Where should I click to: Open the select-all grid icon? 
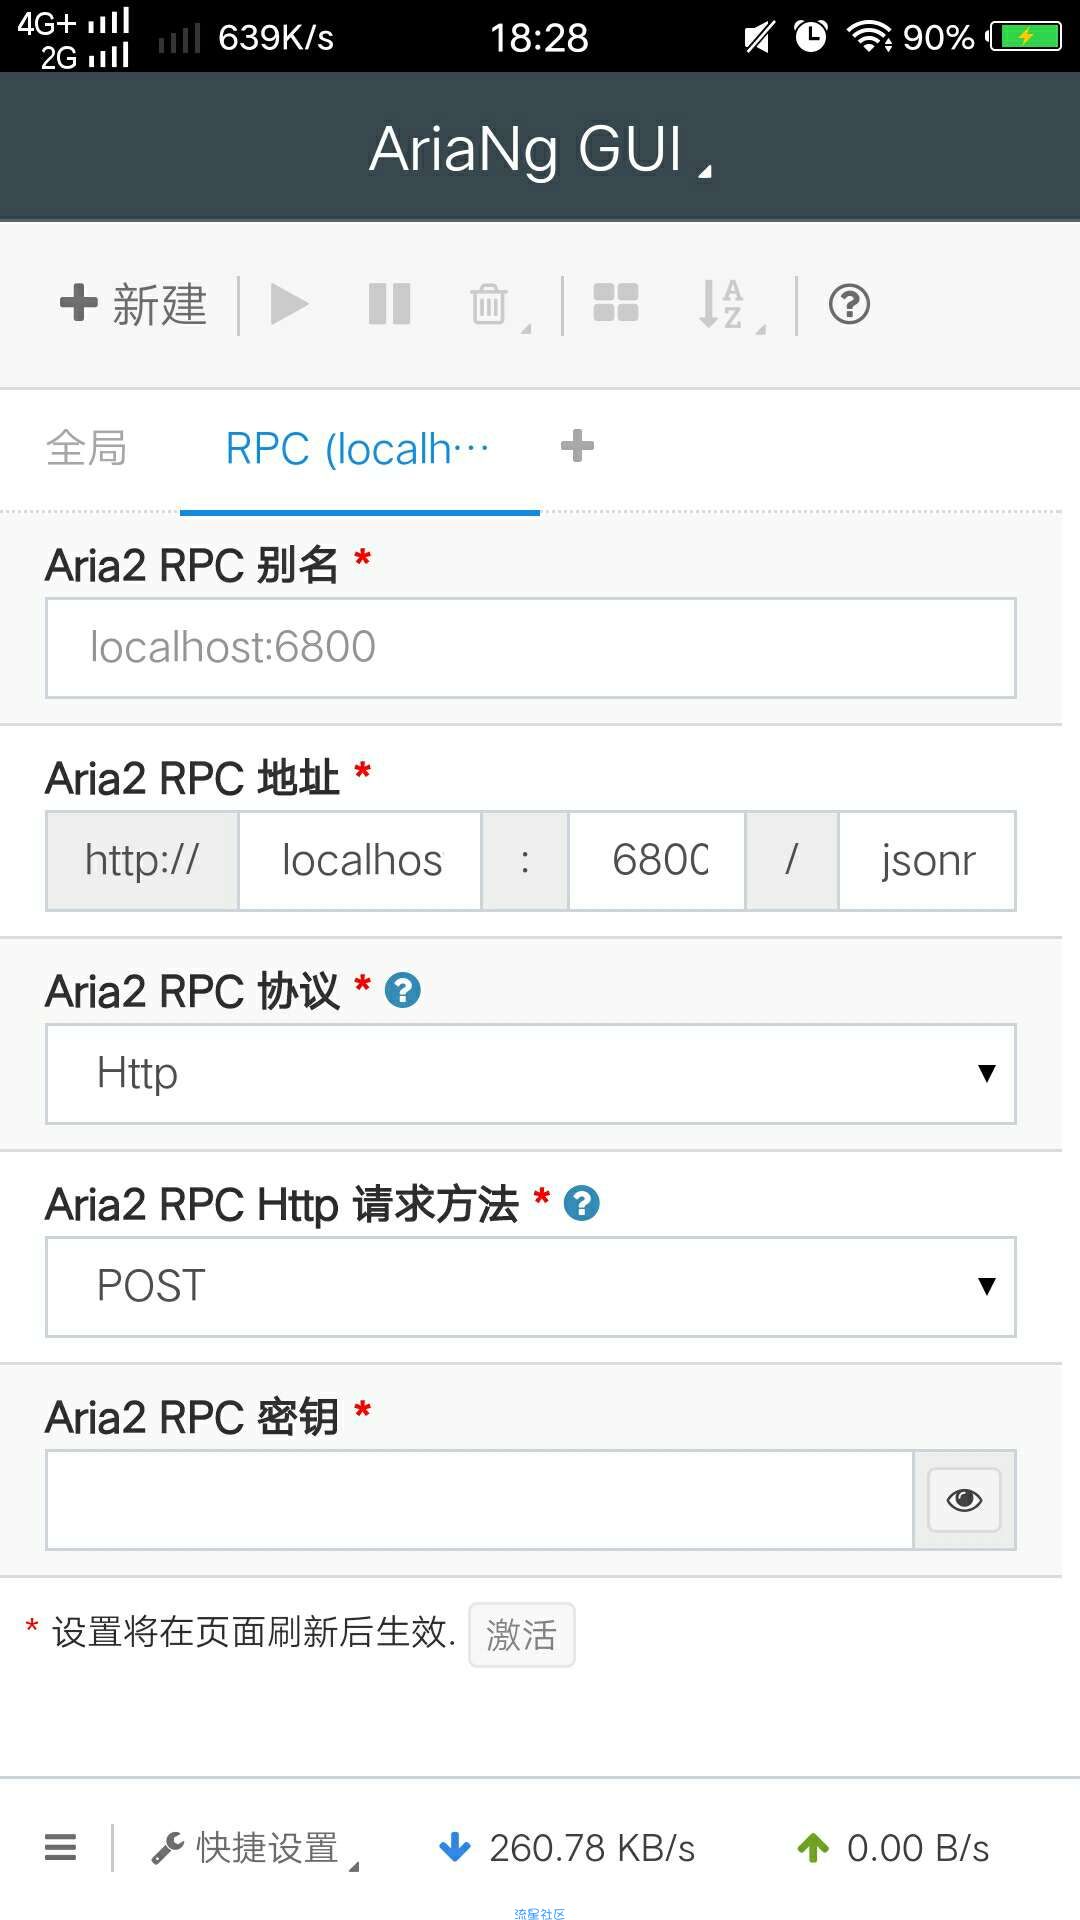pos(616,303)
